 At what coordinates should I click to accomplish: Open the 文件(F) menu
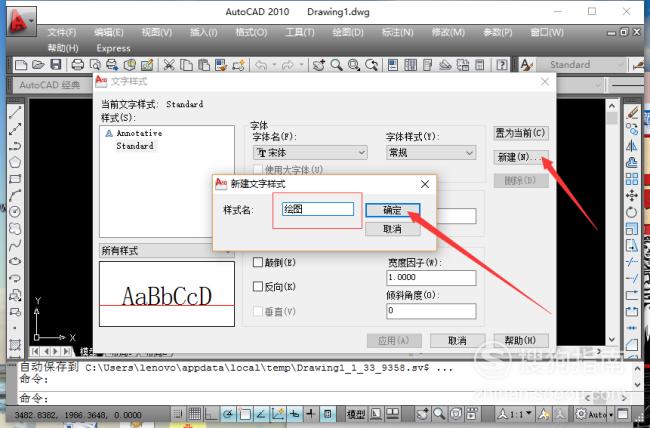[x=62, y=32]
